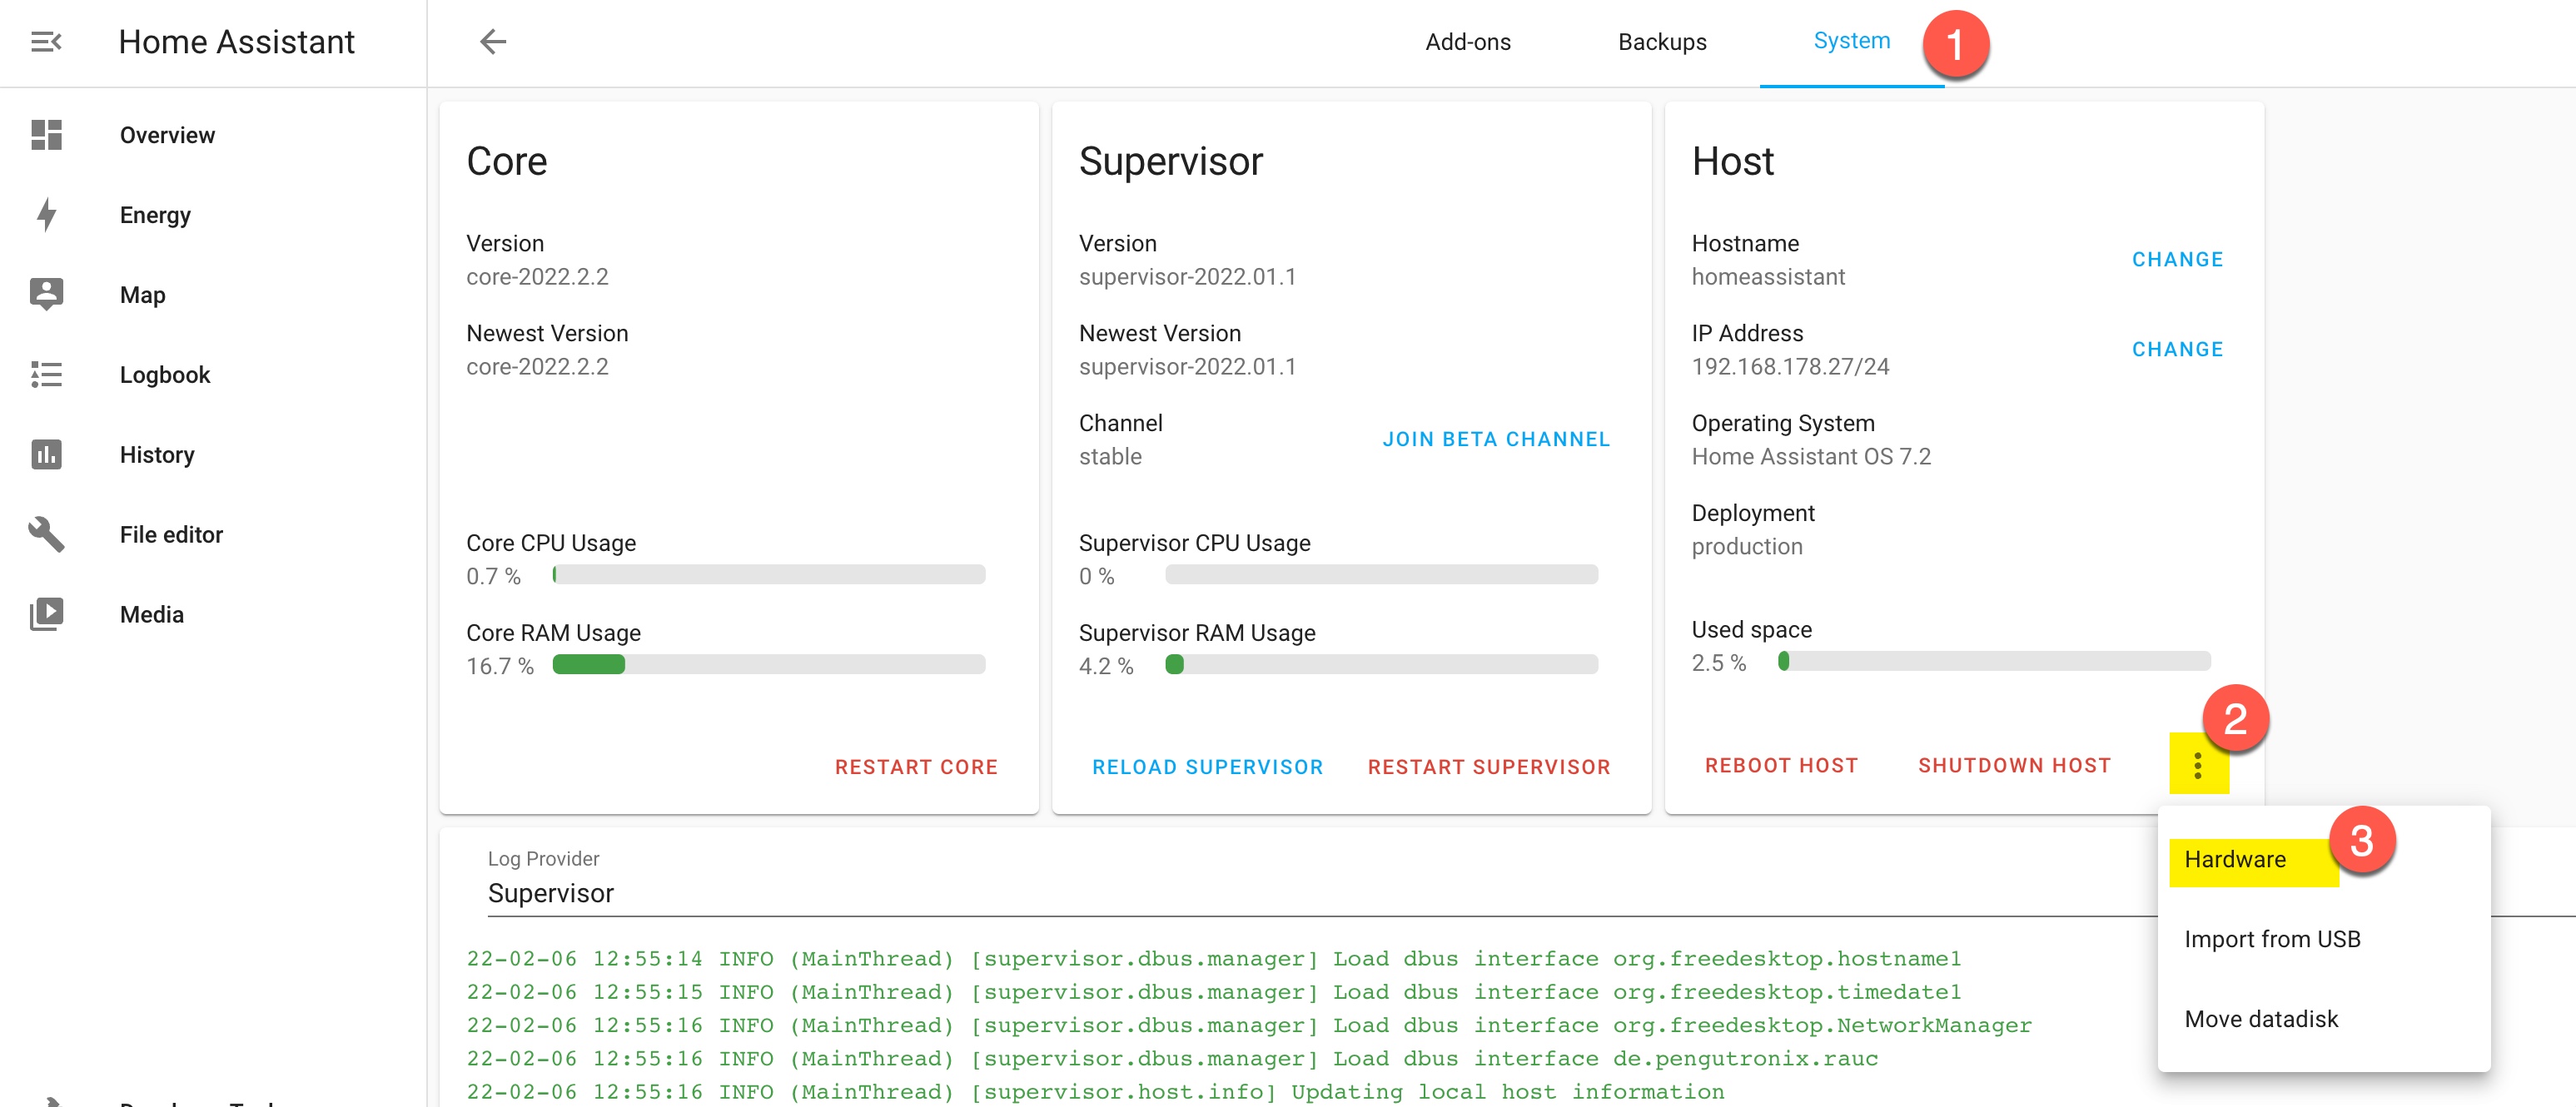Screen dimensions: 2576x1107
Task: Click CHANGE next to IP Address
Action: pyautogui.click(x=2177, y=350)
